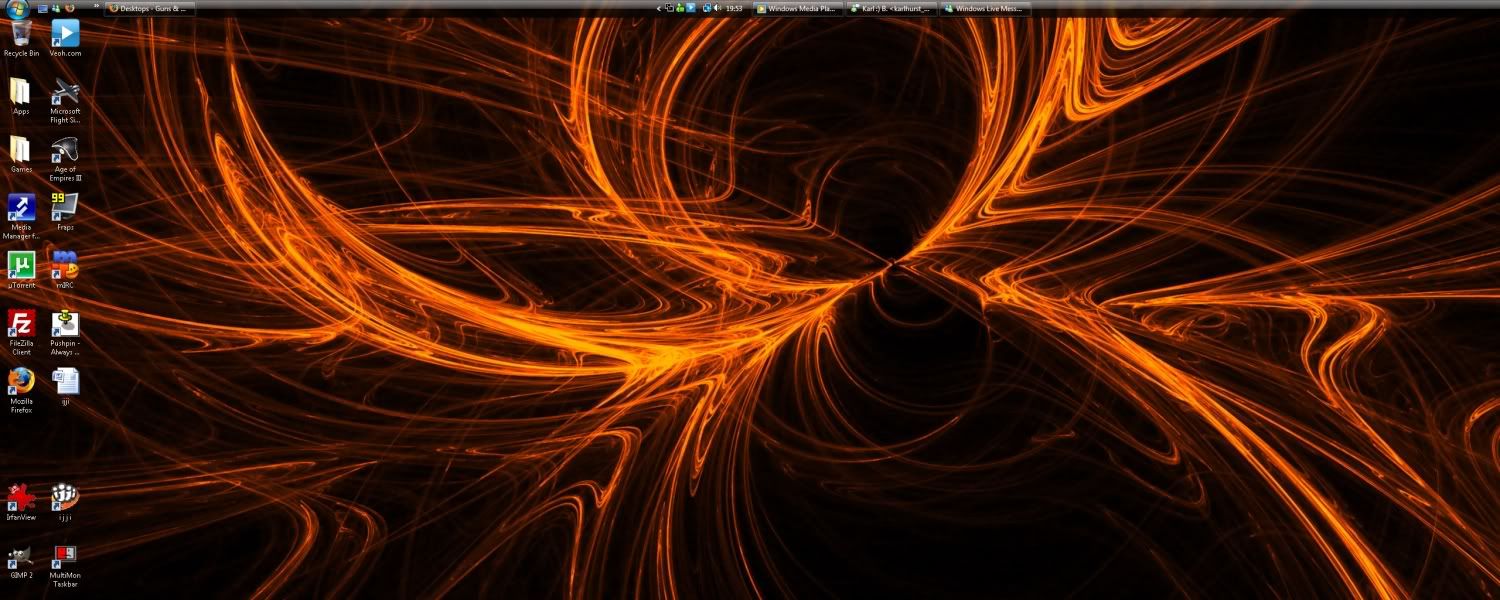Open Microsoft Flight Simulator shortcut
The height and width of the screenshot is (600, 1500).
pos(65,94)
